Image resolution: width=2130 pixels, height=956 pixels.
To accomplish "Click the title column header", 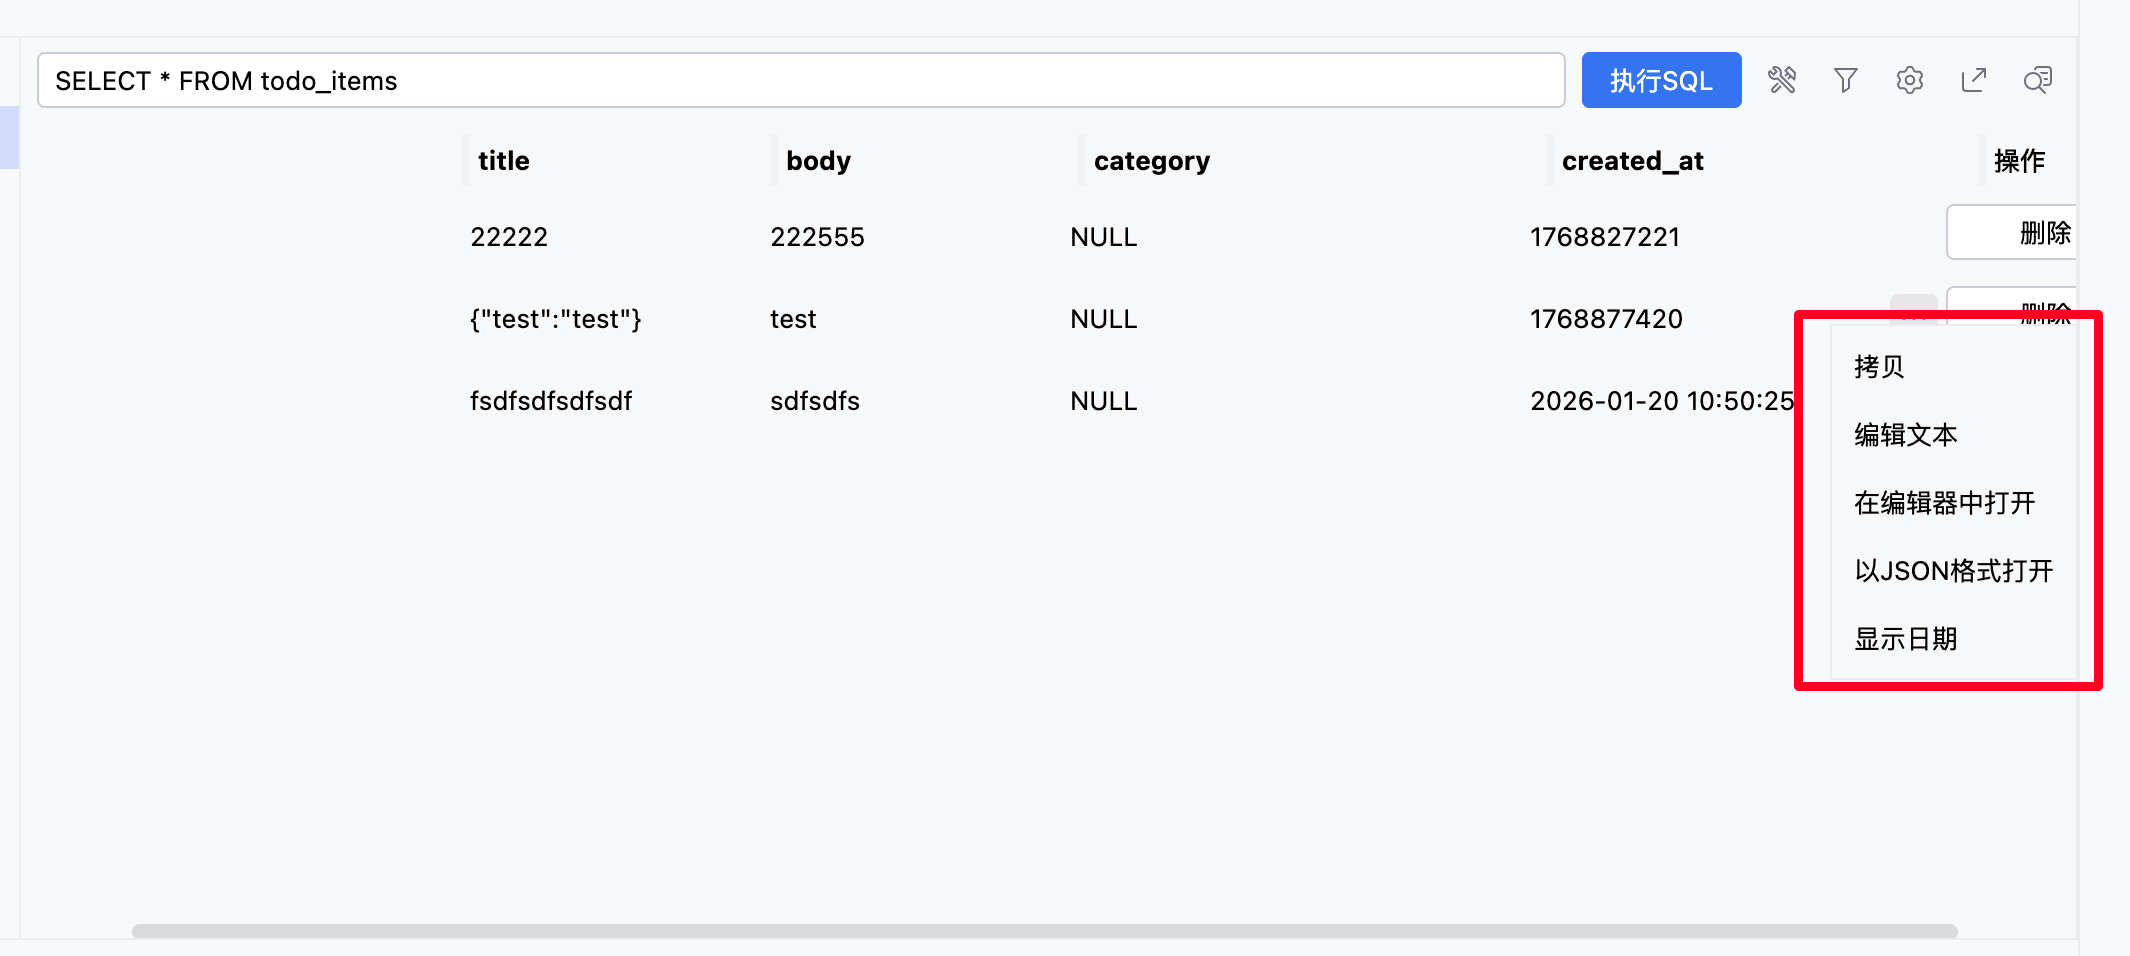I will (504, 161).
